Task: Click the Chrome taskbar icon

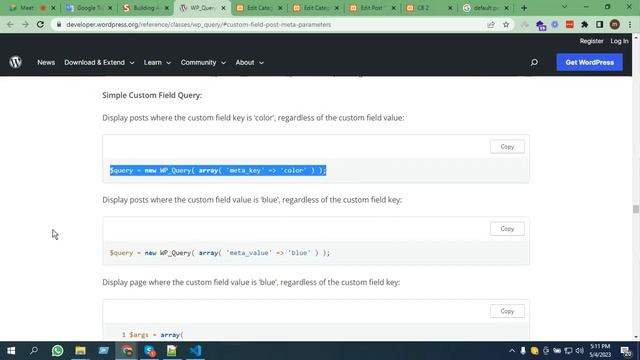Action: pyautogui.click(x=127, y=351)
